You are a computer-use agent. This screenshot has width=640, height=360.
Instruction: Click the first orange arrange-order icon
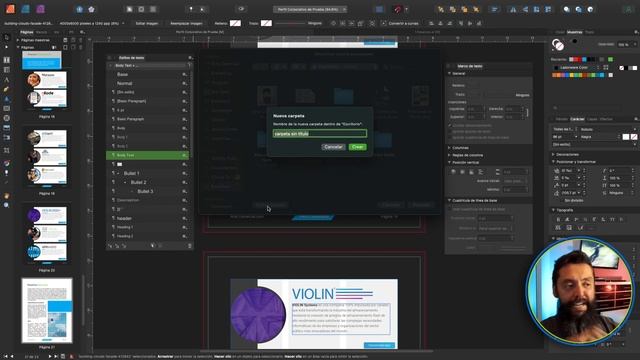(x=441, y=9)
